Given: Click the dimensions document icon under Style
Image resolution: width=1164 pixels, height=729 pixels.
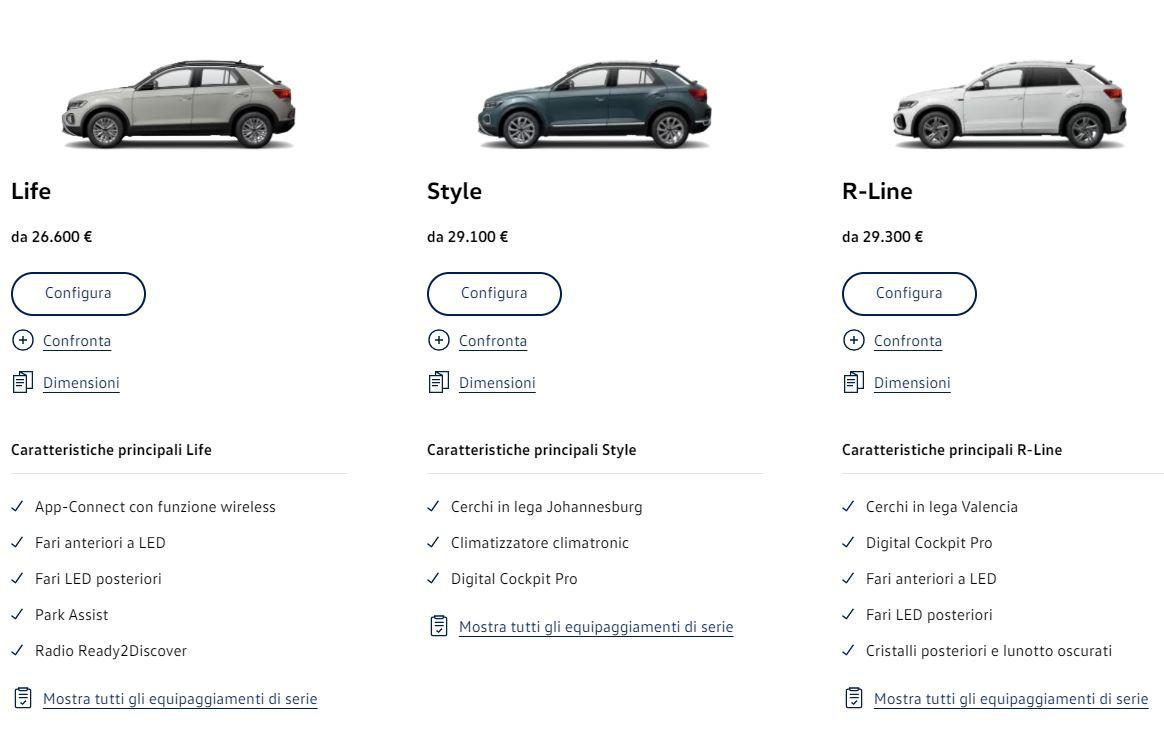Looking at the screenshot, I should coord(438,382).
